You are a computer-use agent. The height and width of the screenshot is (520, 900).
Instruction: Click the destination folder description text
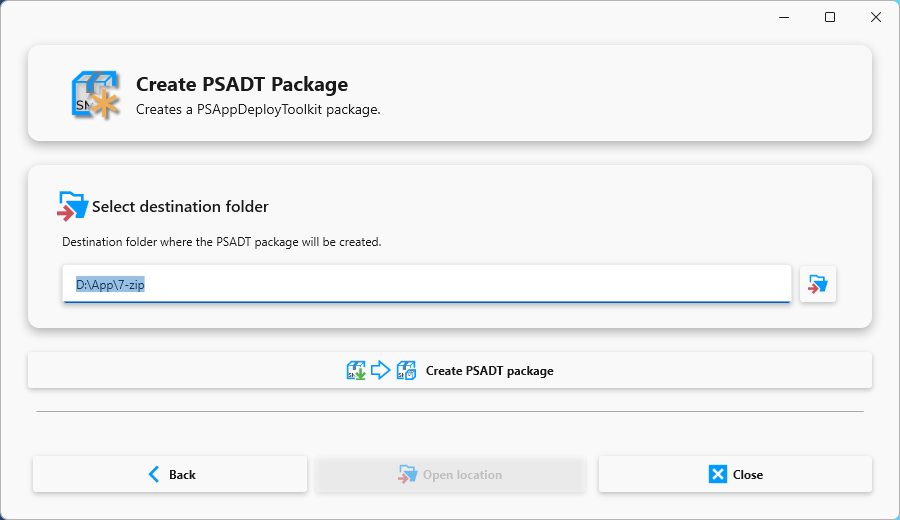pyautogui.click(x=222, y=242)
